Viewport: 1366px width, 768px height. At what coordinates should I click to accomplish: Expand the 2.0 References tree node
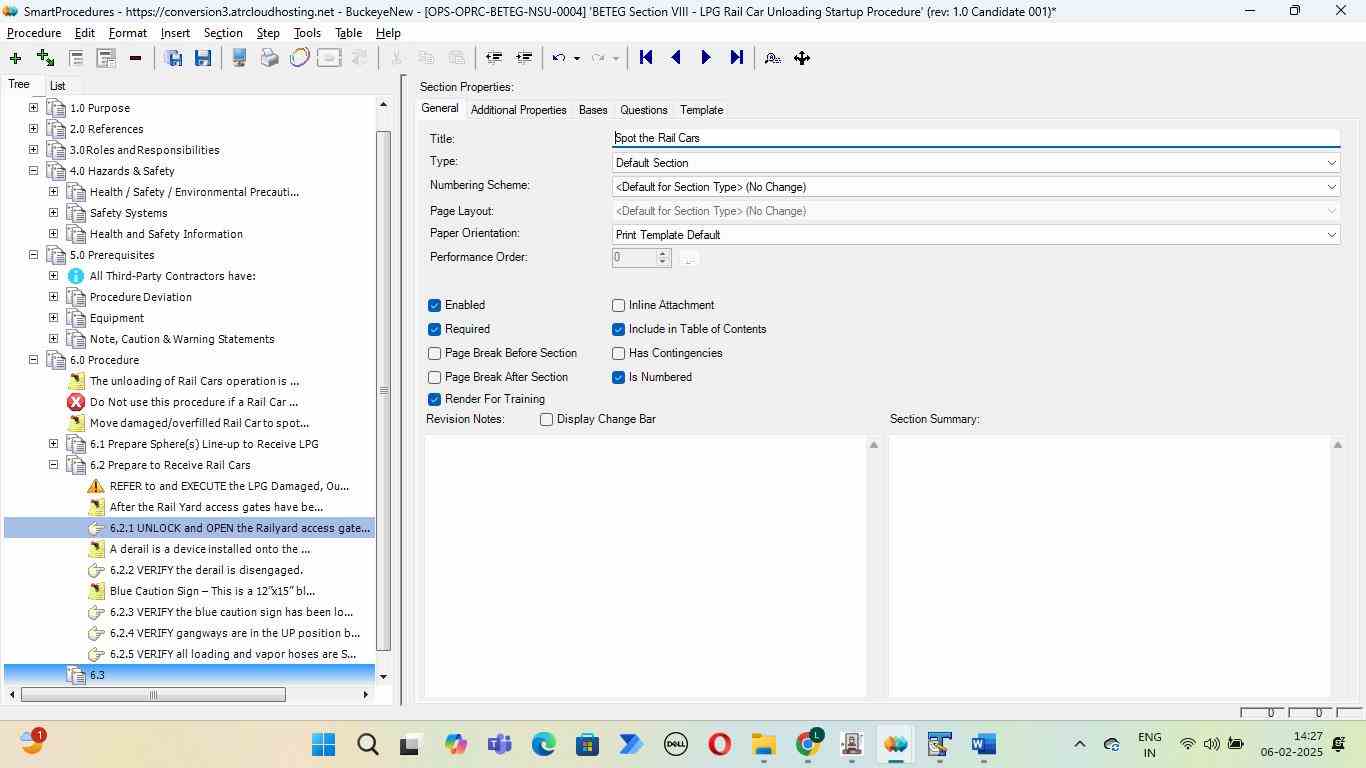pos(33,129)
